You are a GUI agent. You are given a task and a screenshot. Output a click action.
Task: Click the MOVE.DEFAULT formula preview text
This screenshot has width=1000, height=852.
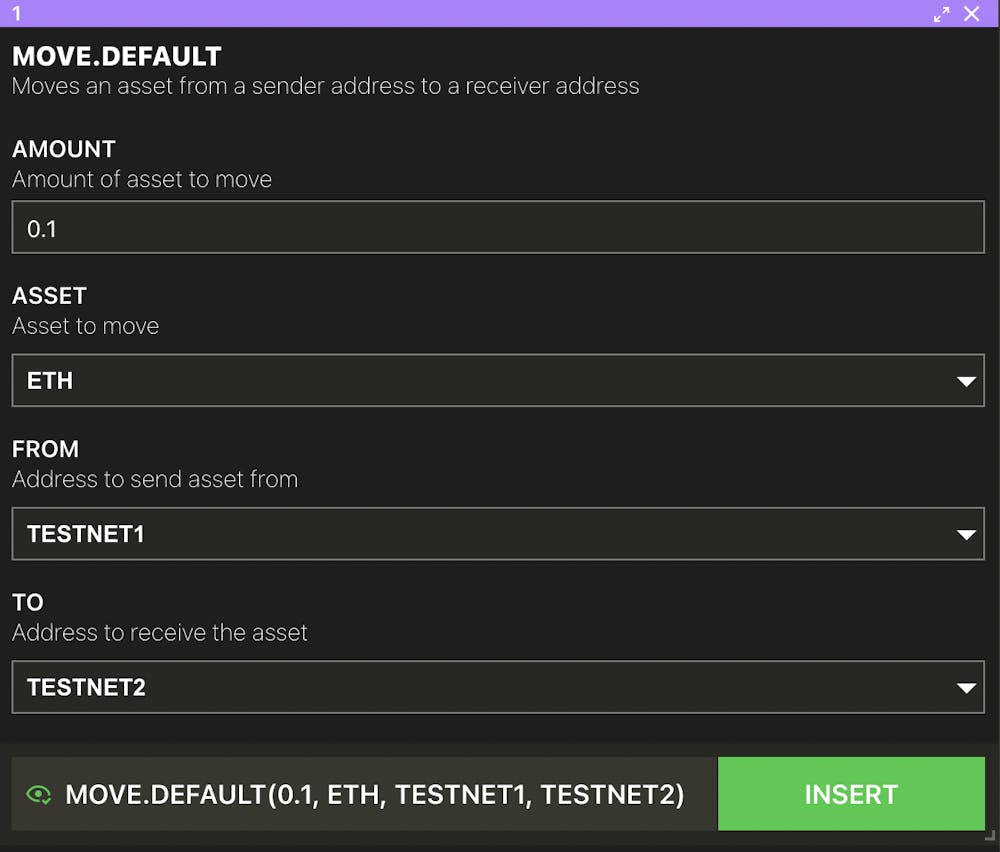375,795
